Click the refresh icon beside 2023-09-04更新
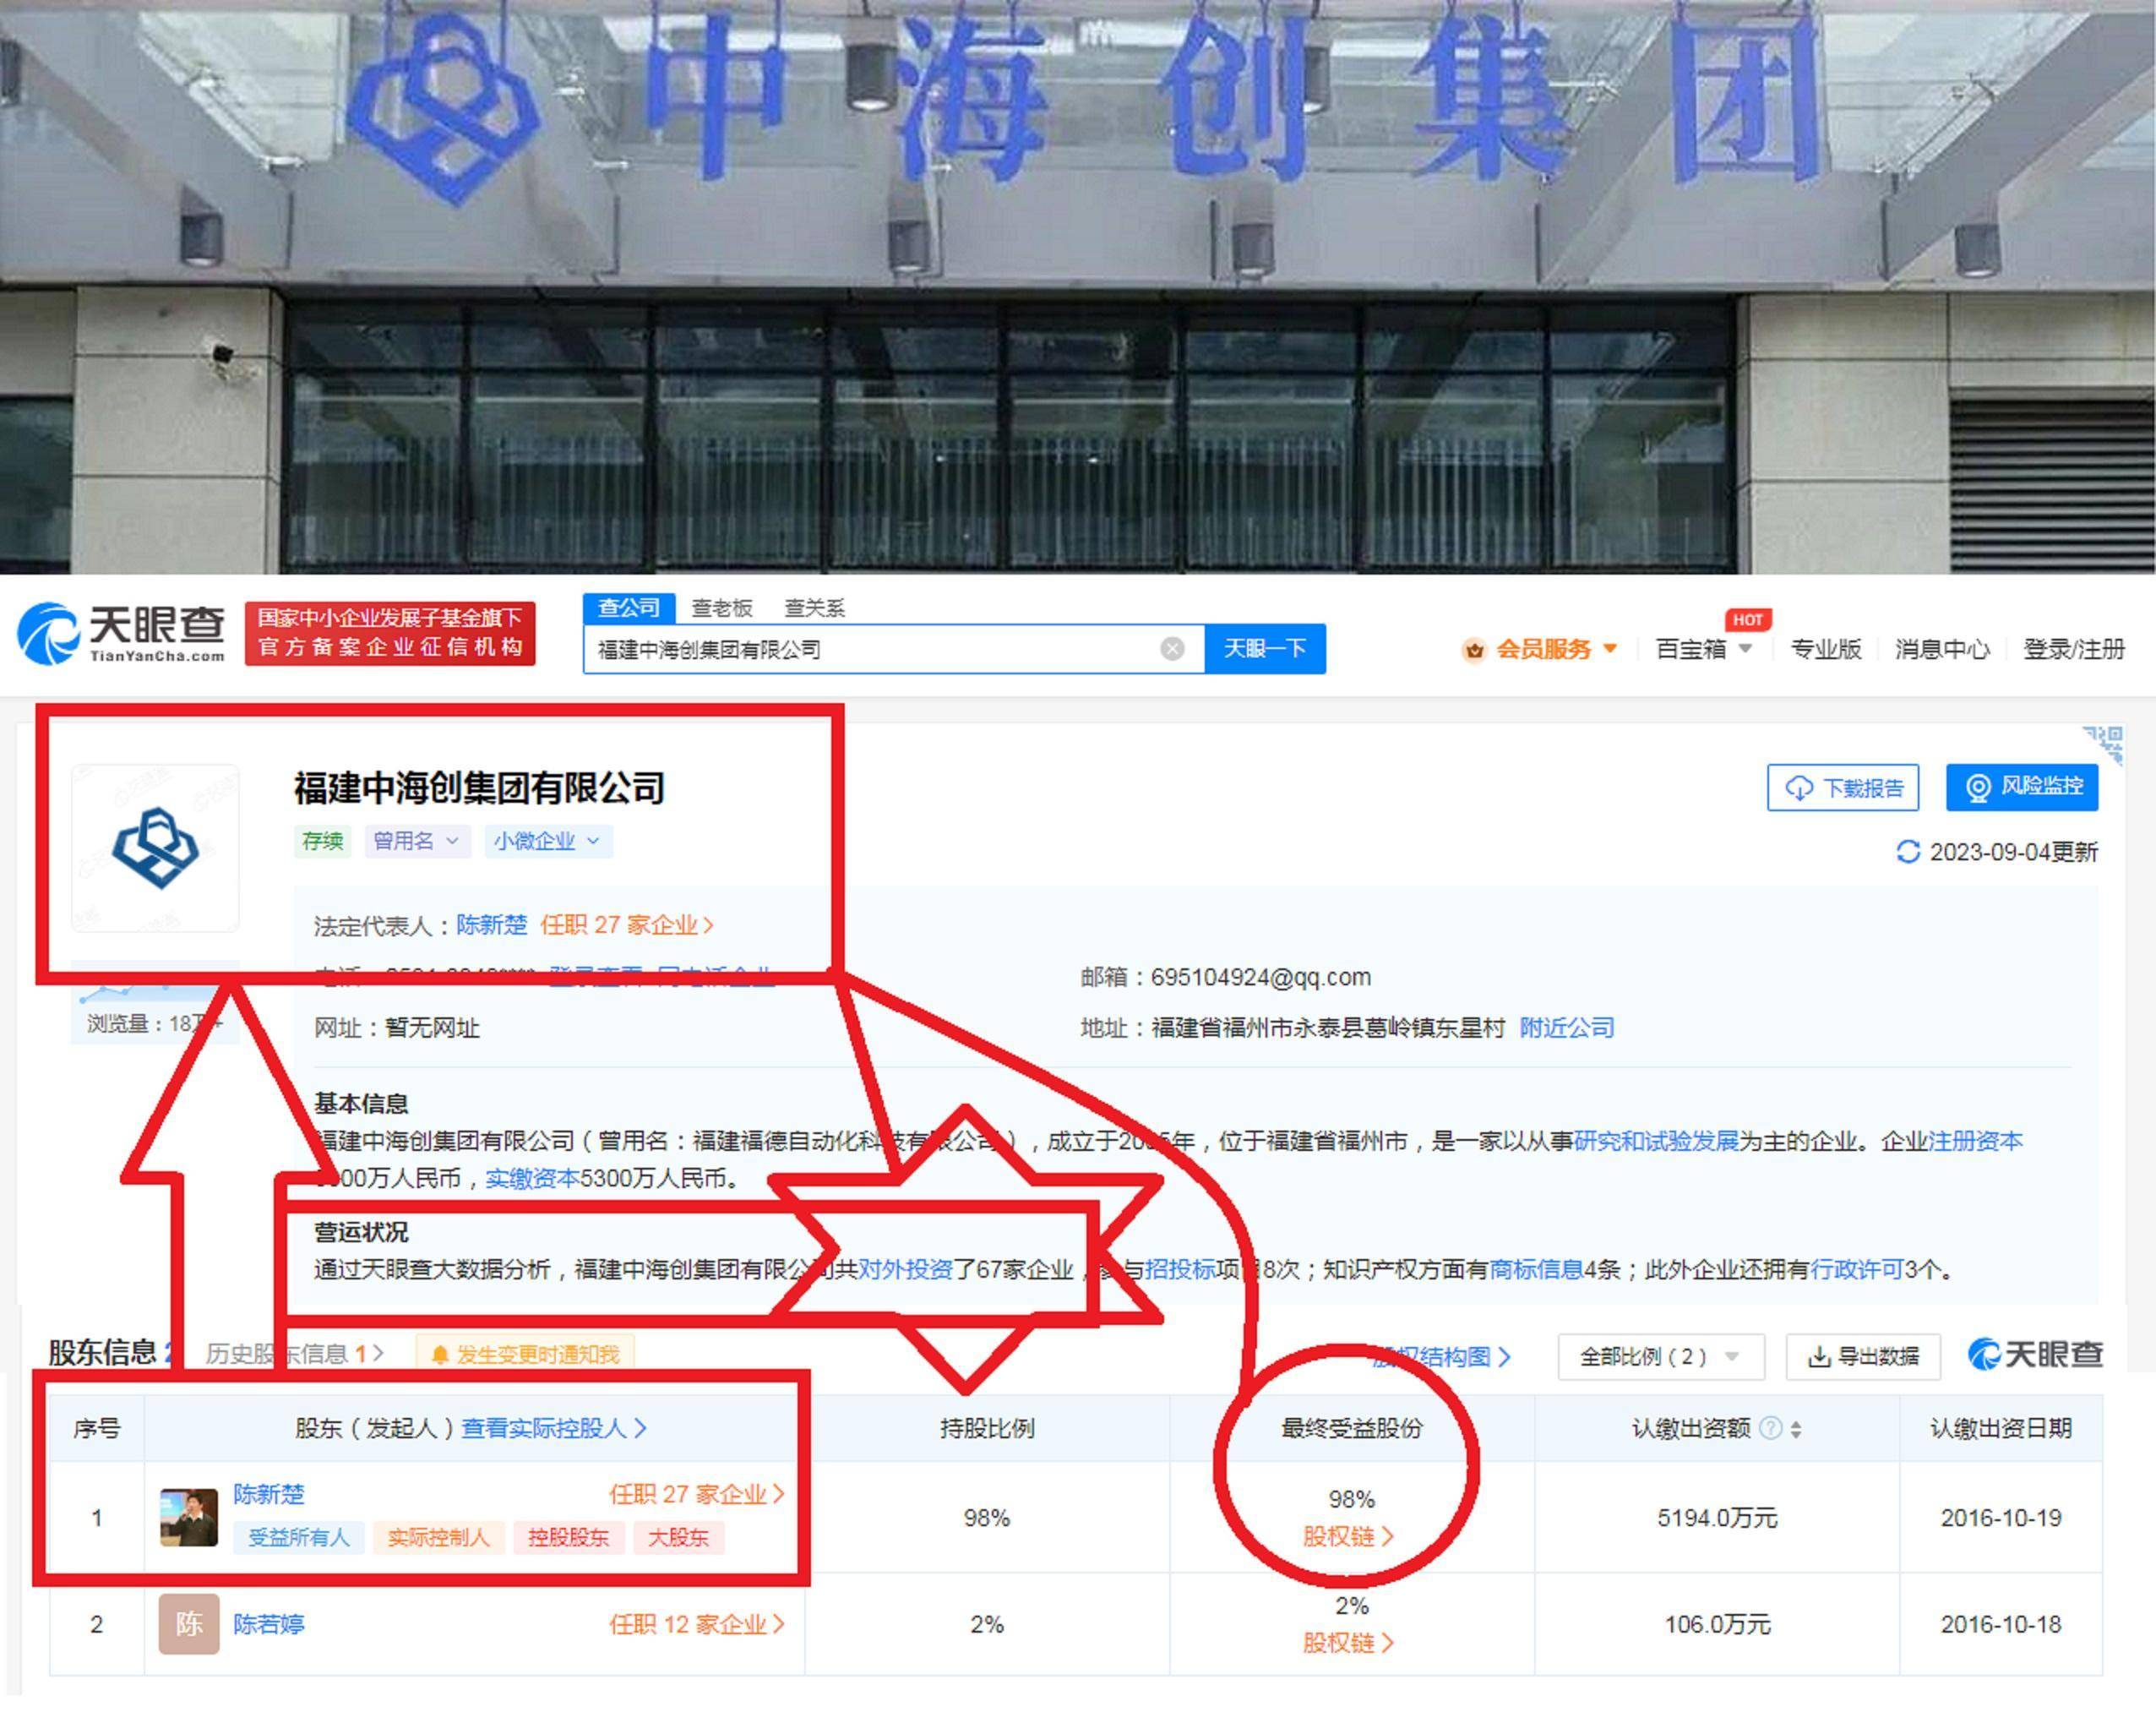Viewport: 2156px width, 1734px height. pyautogui.click(x=1908, y=852)
